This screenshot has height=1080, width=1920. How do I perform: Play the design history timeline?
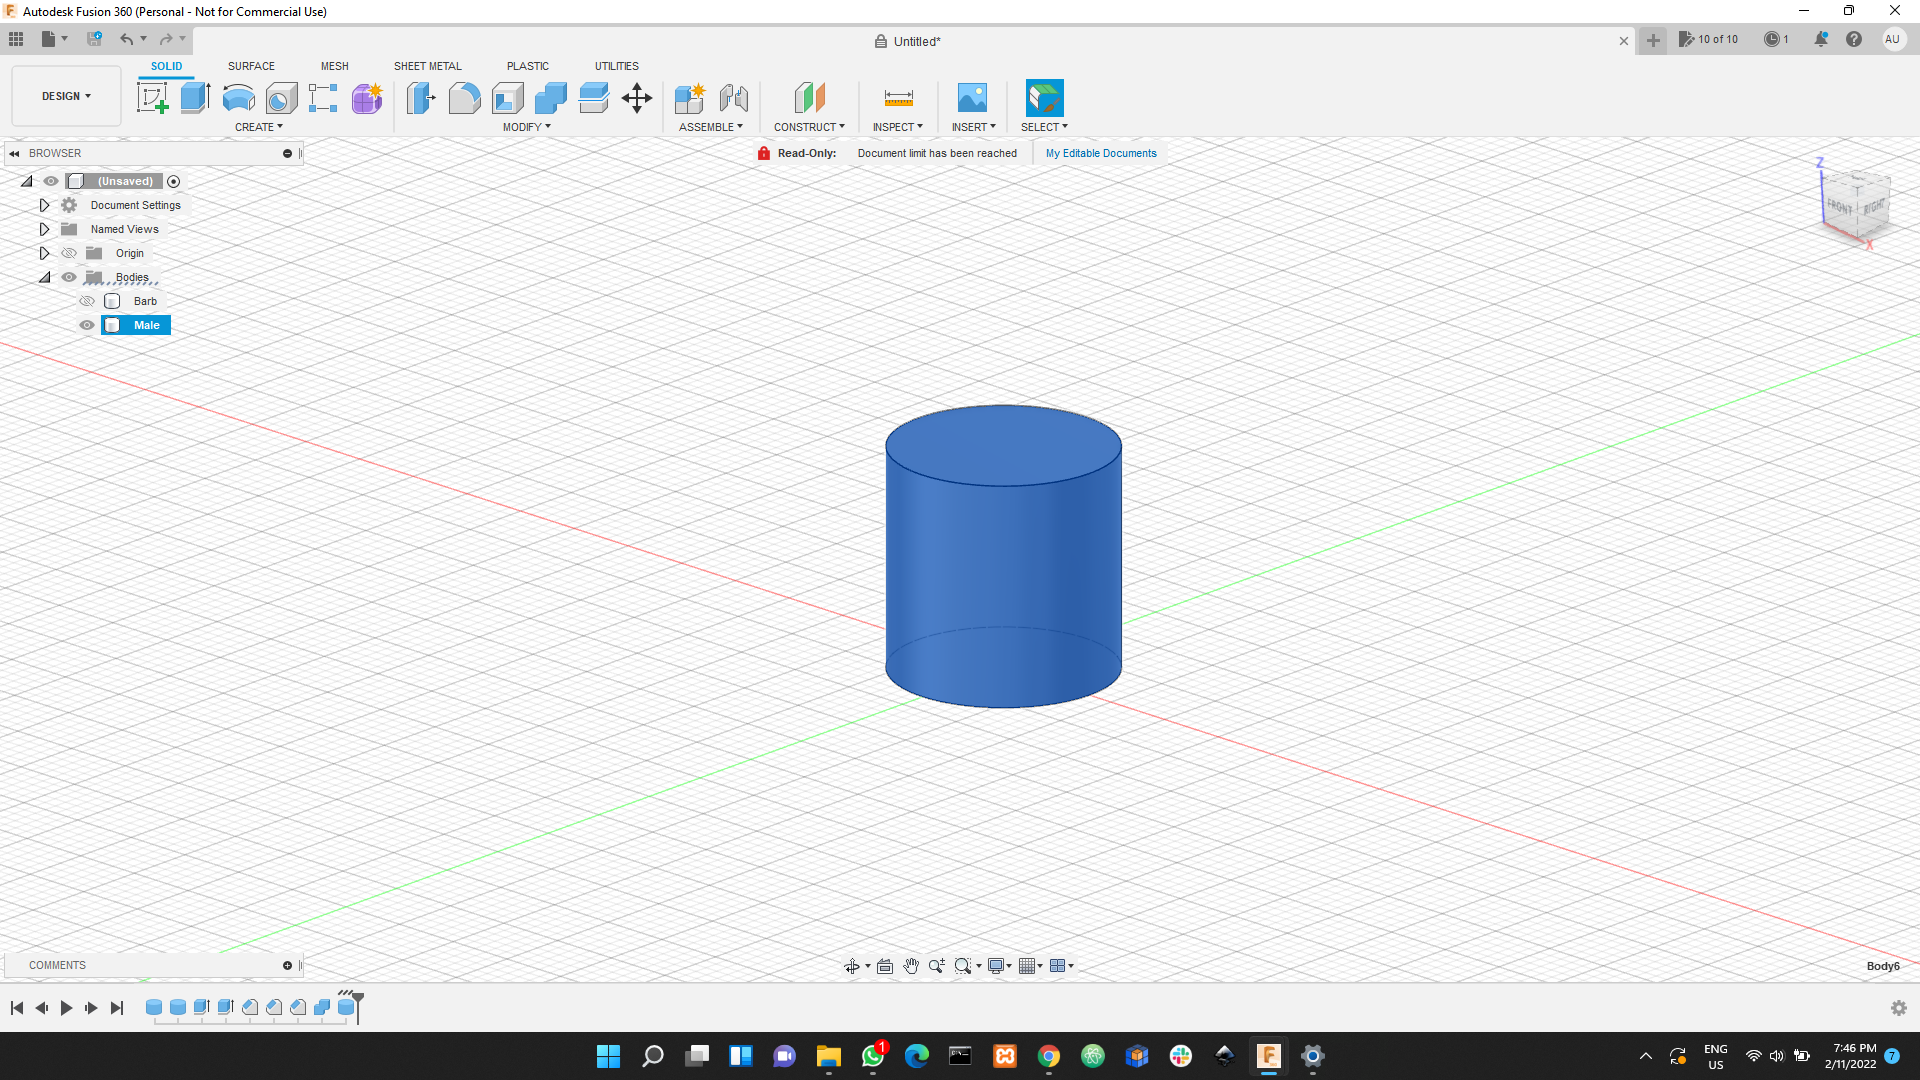pyautogui.click(x=65, y=1008)
